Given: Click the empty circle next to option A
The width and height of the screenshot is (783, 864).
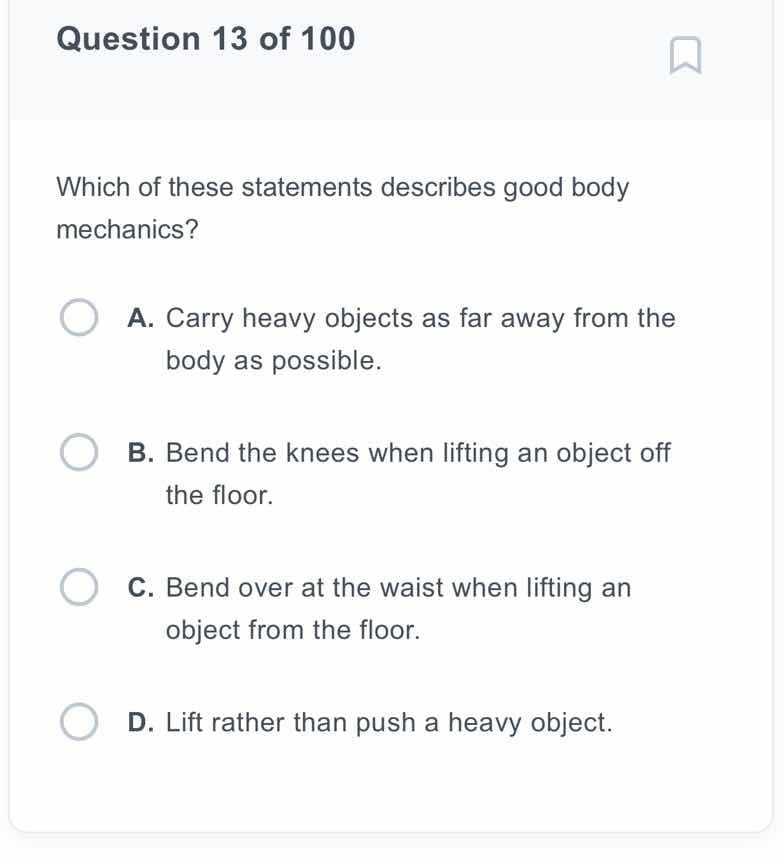Looking at the screenshot, I should 79,317.
